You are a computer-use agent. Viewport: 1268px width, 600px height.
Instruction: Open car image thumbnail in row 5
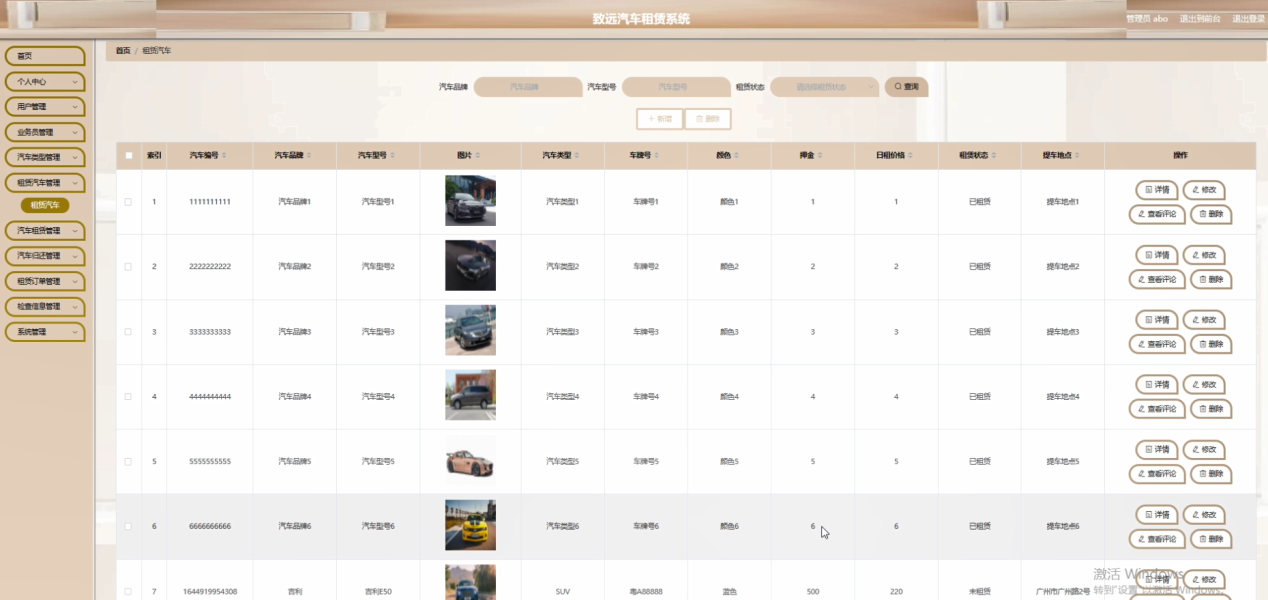tap(470, 461)
